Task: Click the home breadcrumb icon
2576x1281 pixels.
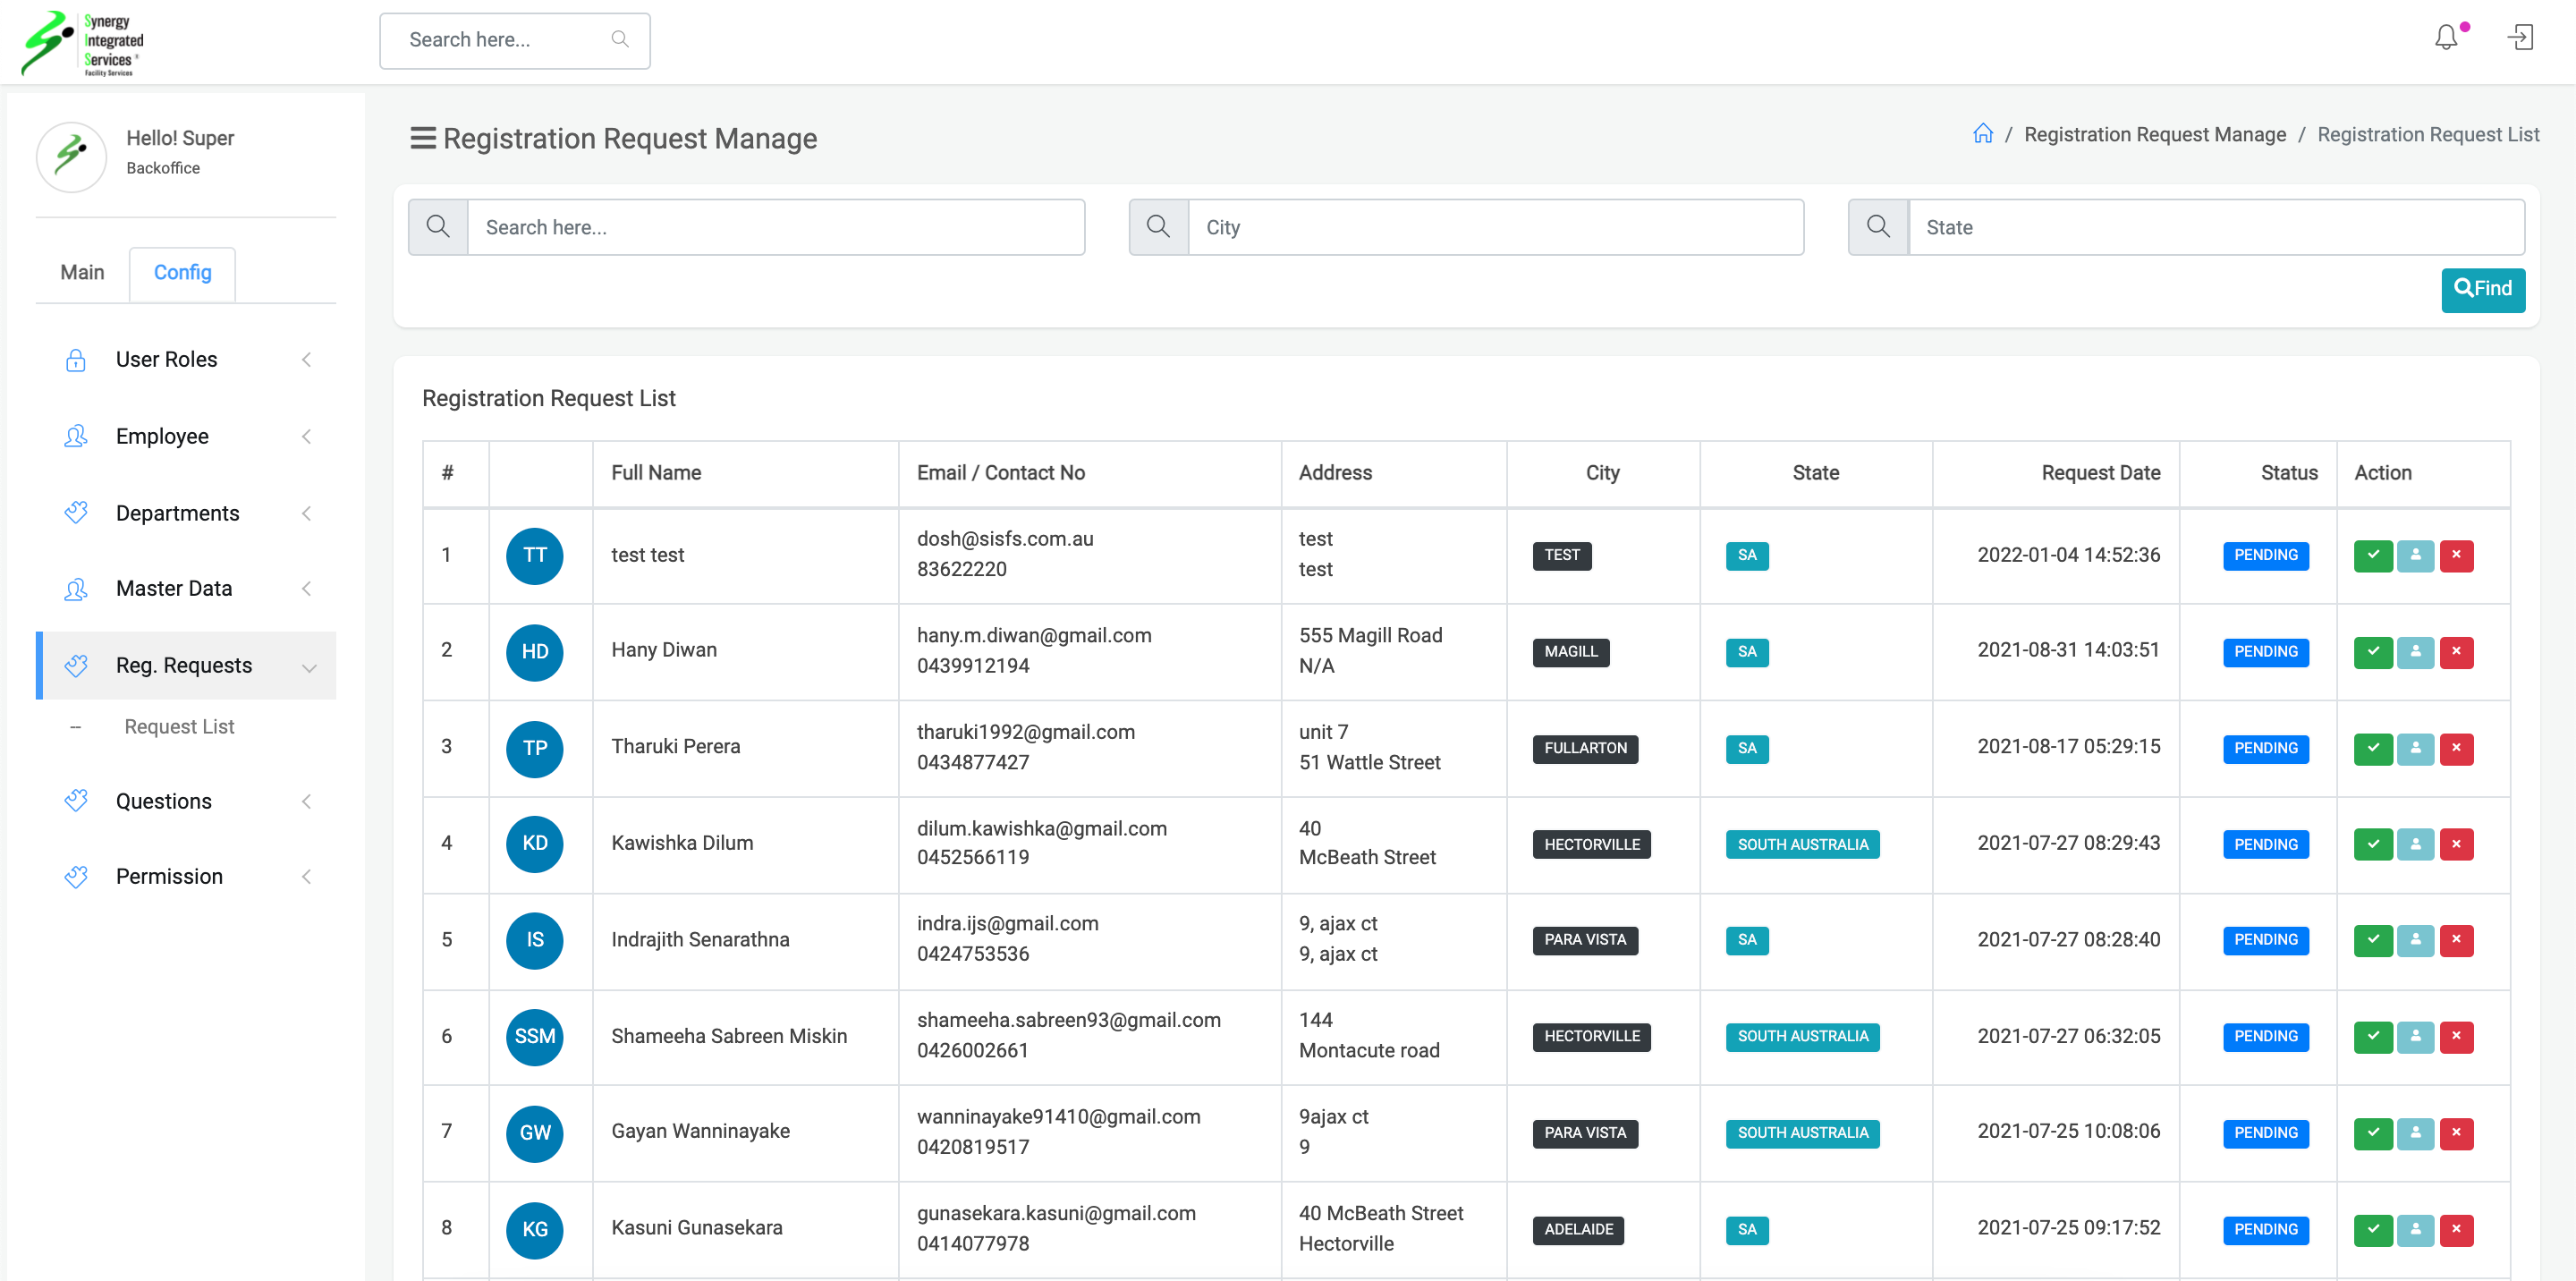Action: 1983,134
